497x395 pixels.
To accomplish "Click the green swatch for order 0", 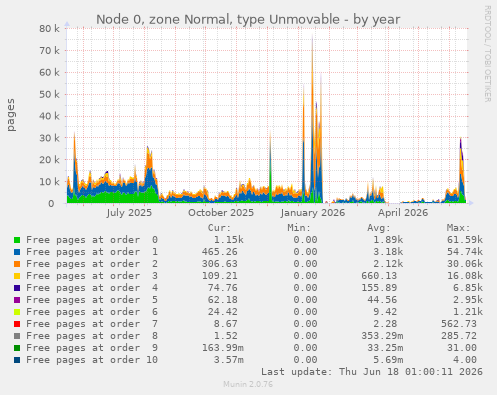I will [17, 240].
